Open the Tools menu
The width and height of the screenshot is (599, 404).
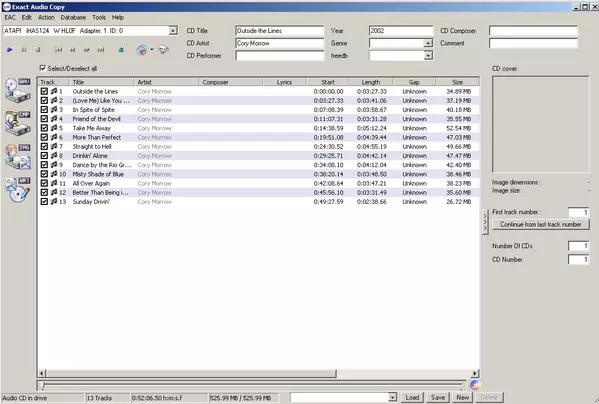[99, 17]
